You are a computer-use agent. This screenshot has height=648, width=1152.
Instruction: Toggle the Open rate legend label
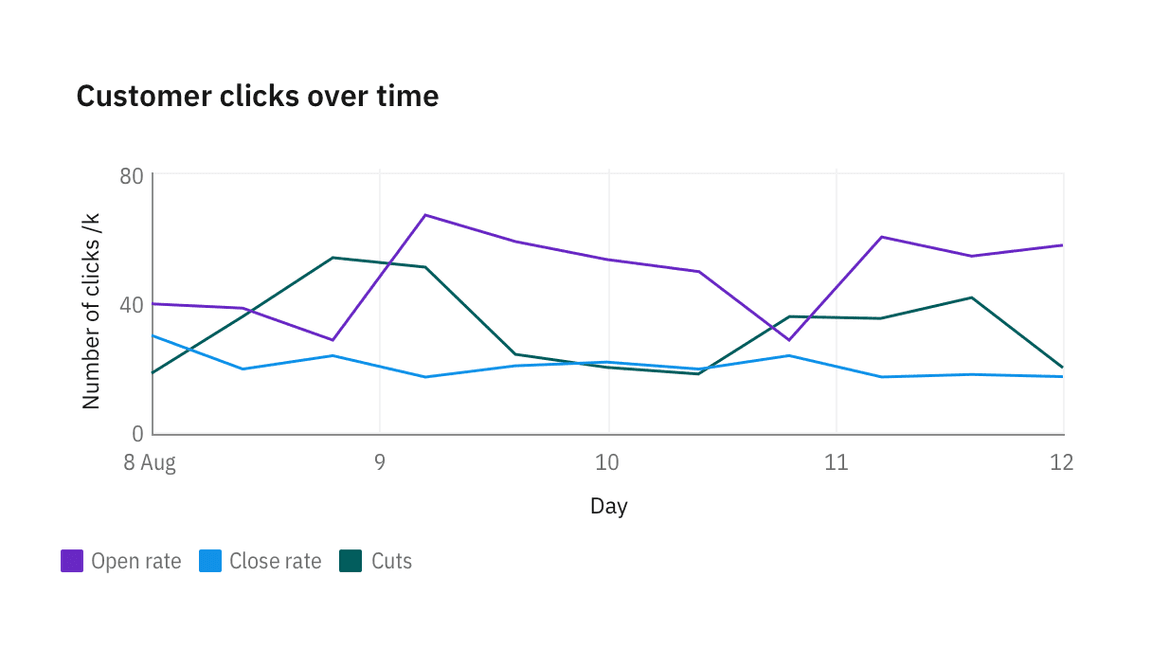136,561
